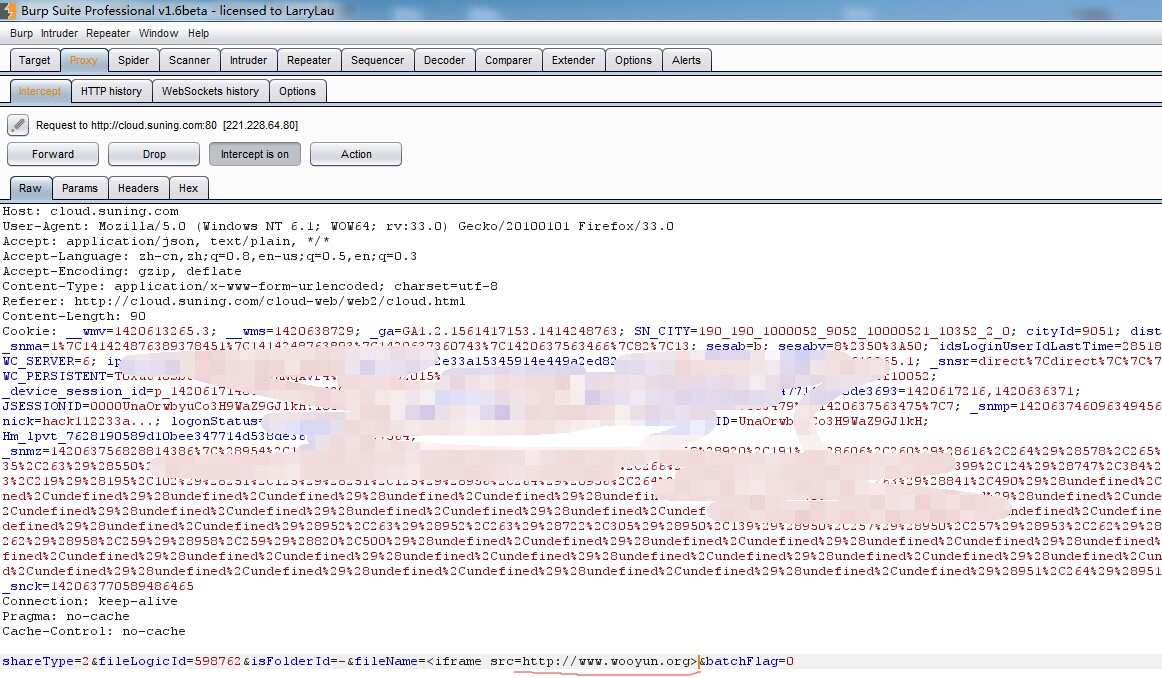Screen dimensions: 1162x678
Task: Select the Raw view tab
Action: pos(30,188)
